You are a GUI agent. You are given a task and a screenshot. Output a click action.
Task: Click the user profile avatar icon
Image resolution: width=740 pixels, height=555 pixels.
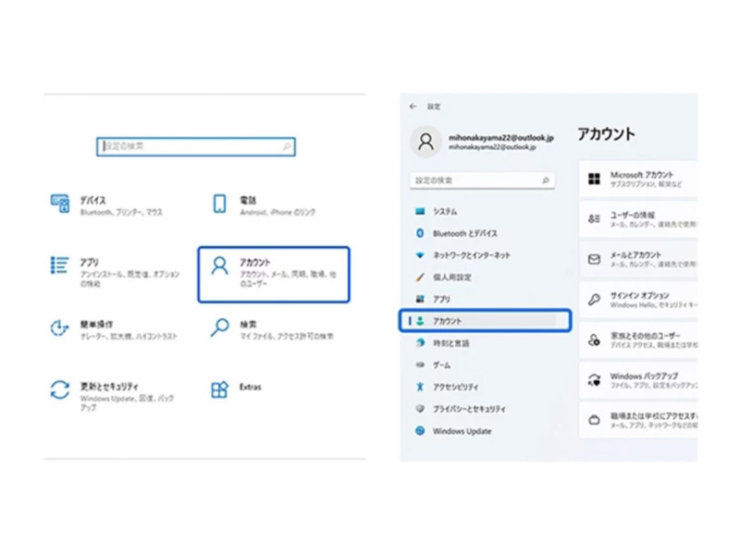click(427, 141)
